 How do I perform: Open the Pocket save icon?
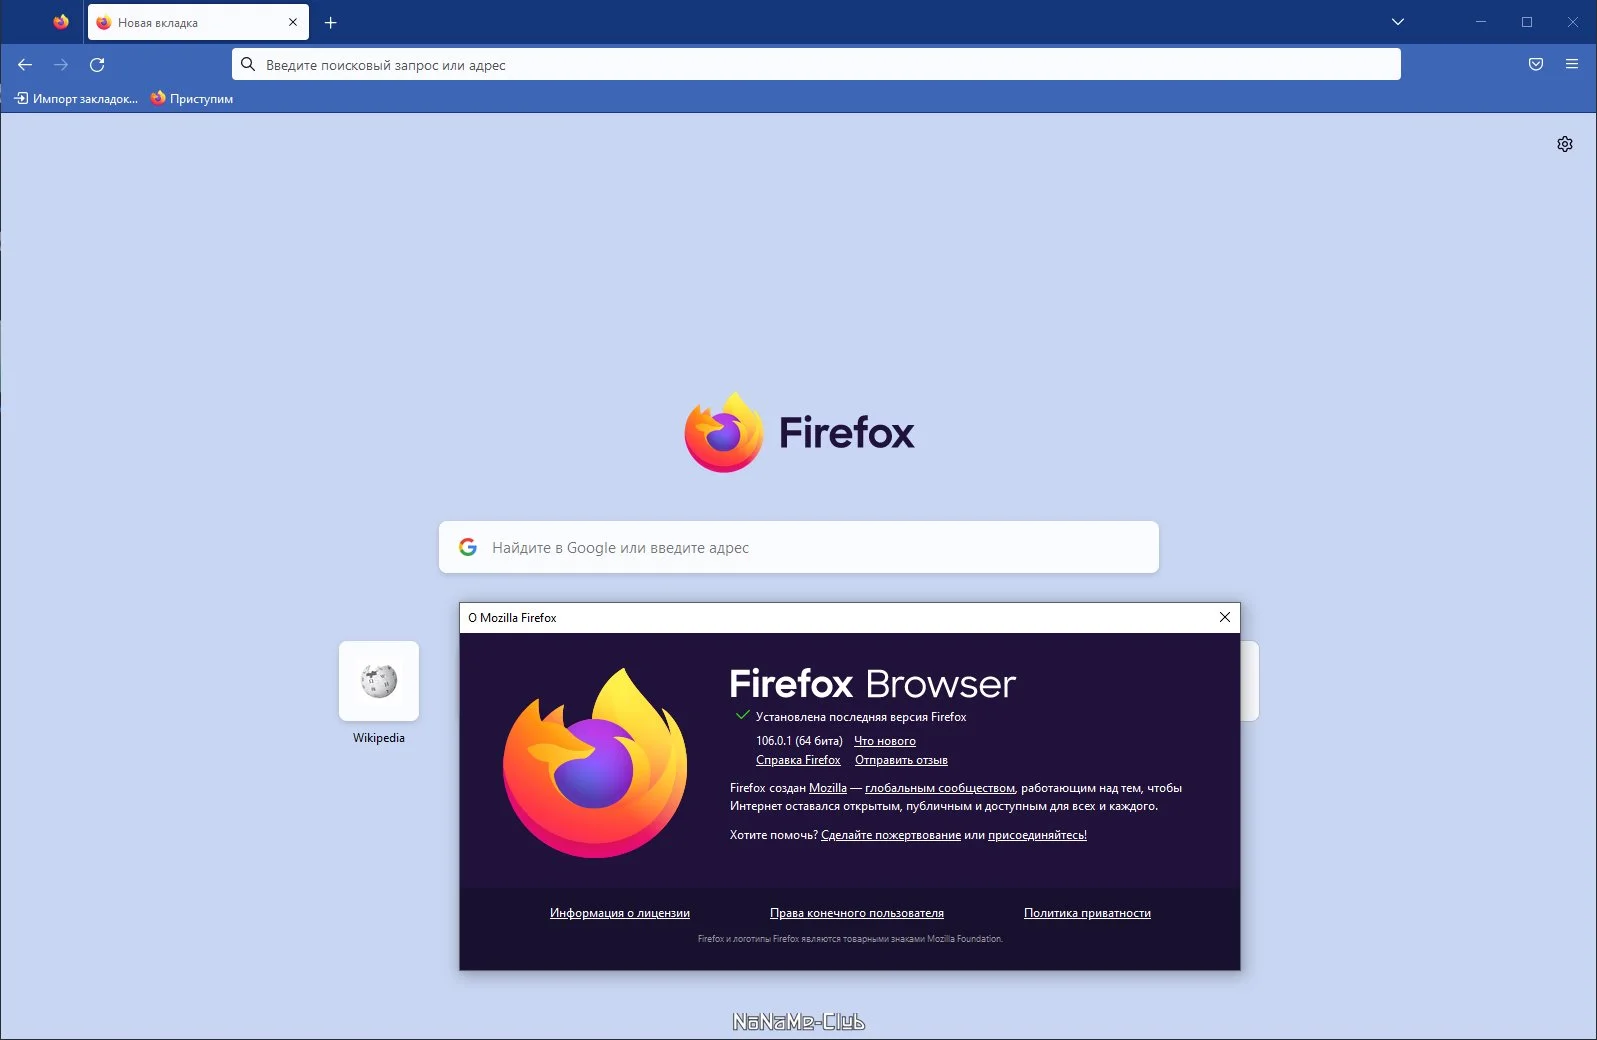click(x=1536, y=64)
